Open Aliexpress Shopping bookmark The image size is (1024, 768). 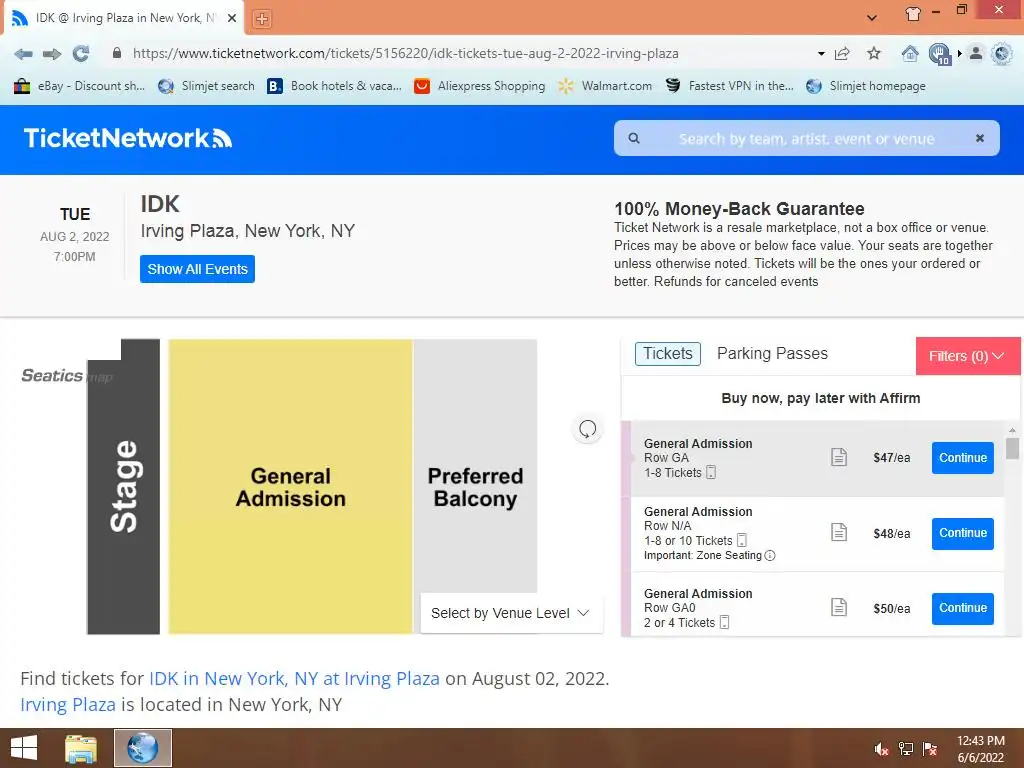click(x=480, y=86)
